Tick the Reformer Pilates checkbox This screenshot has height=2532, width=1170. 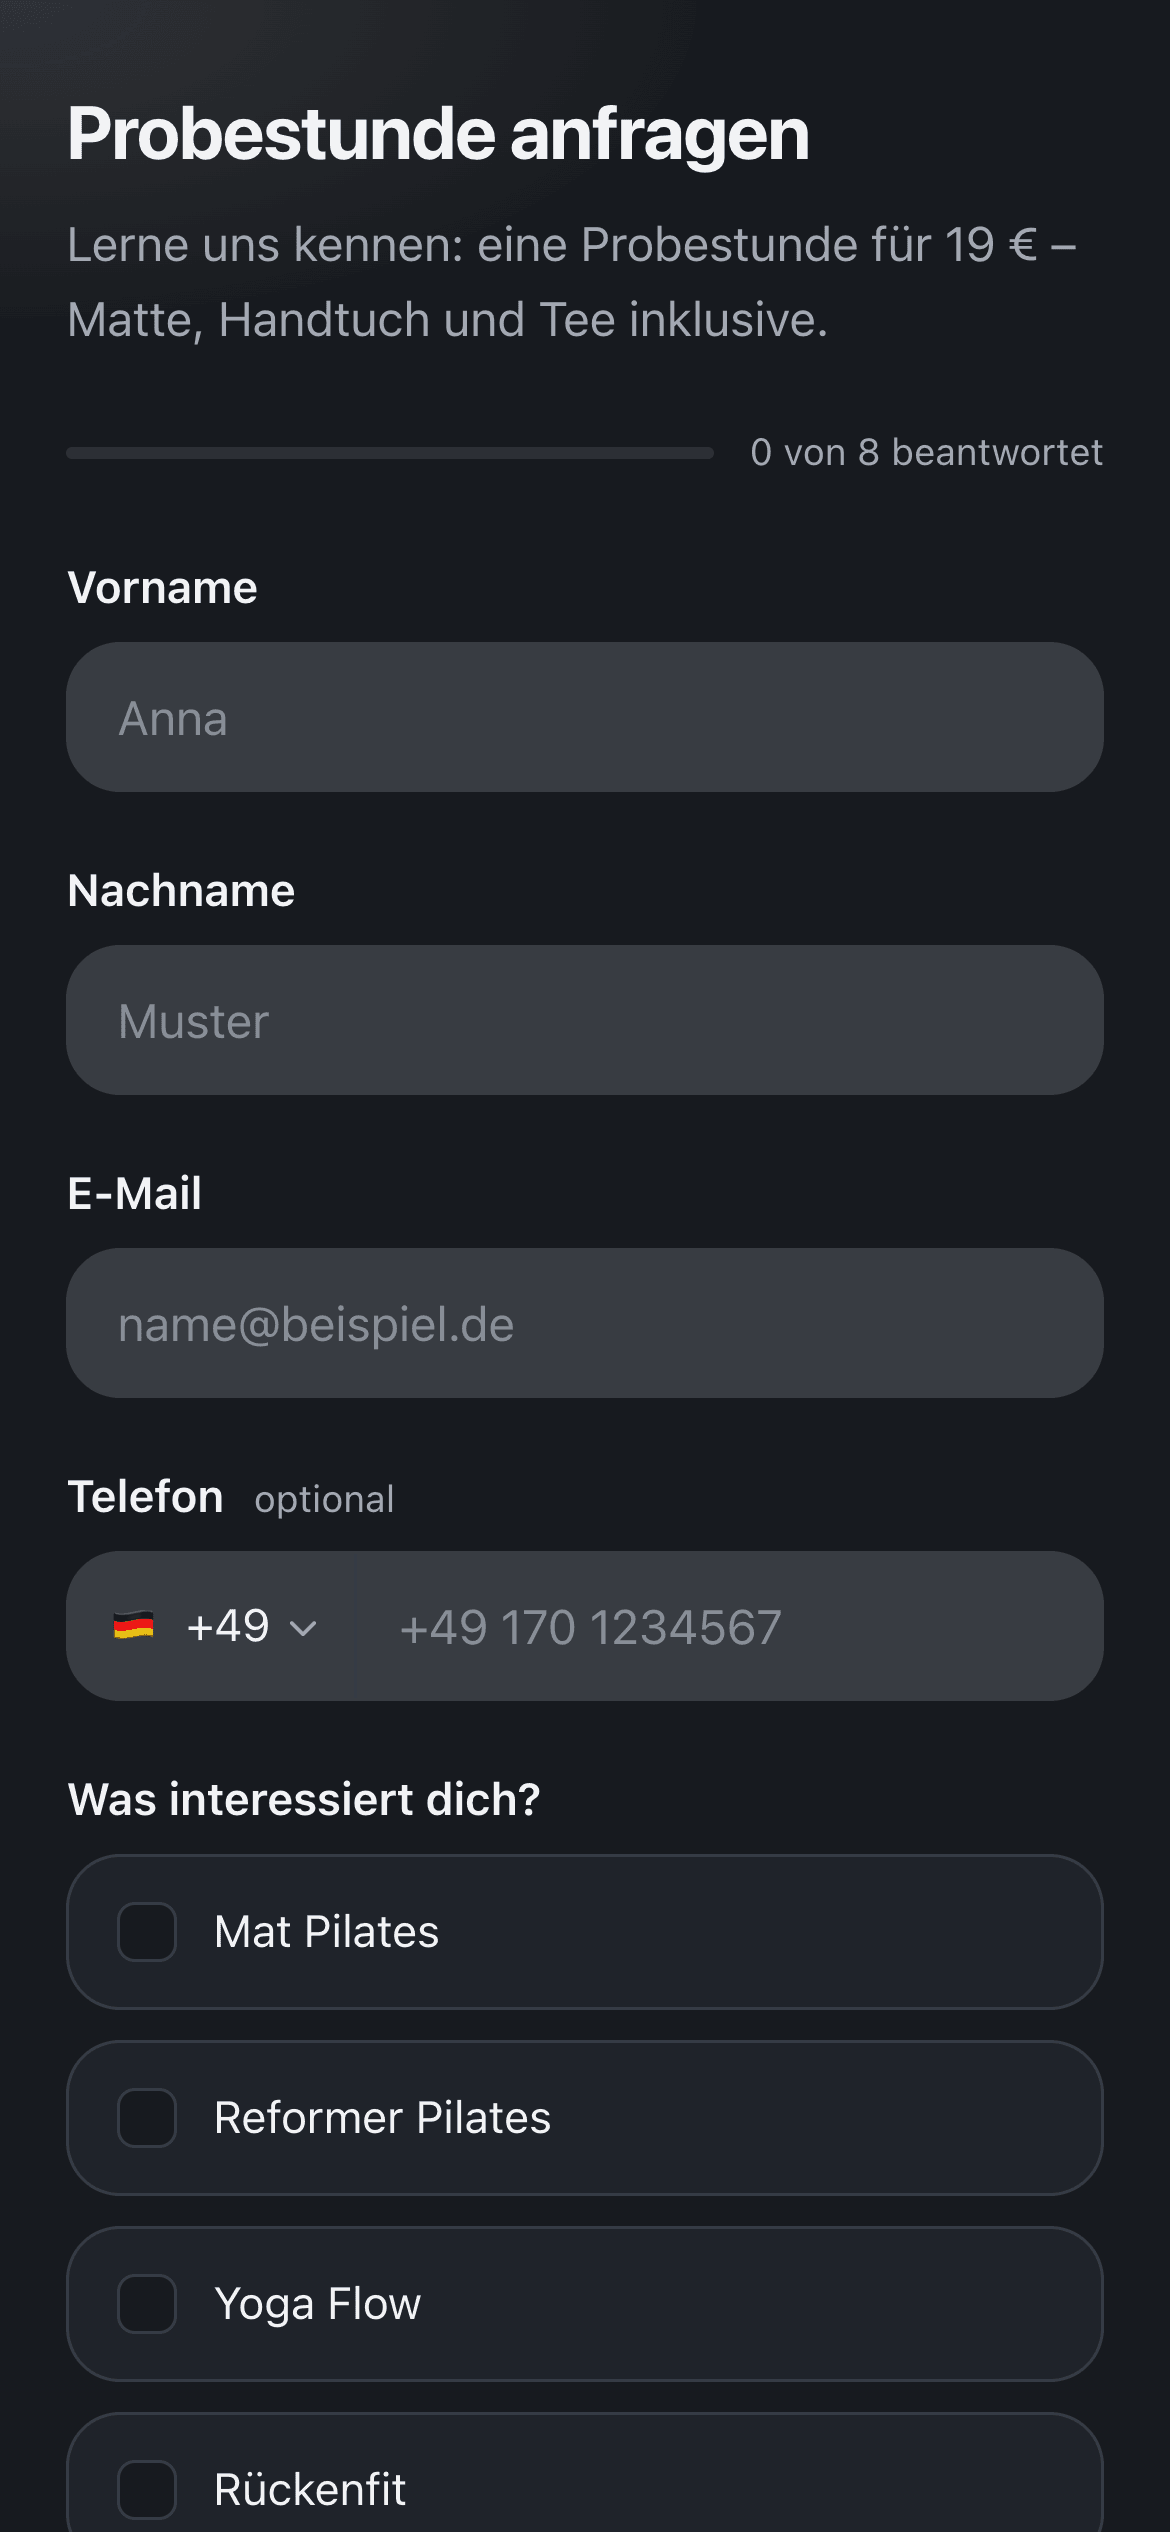(147, 2118)
